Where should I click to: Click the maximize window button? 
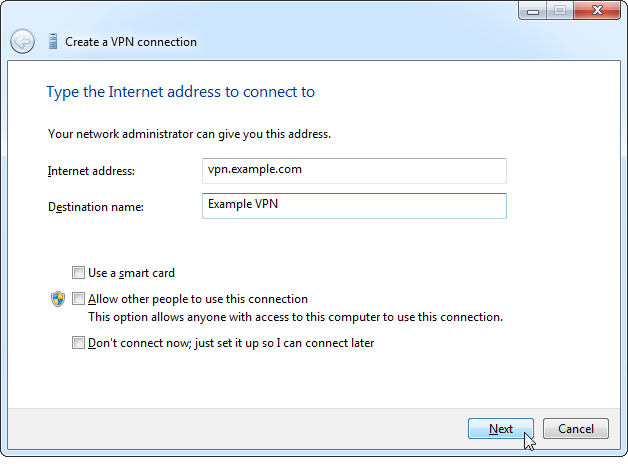click(x=559, y=11)
